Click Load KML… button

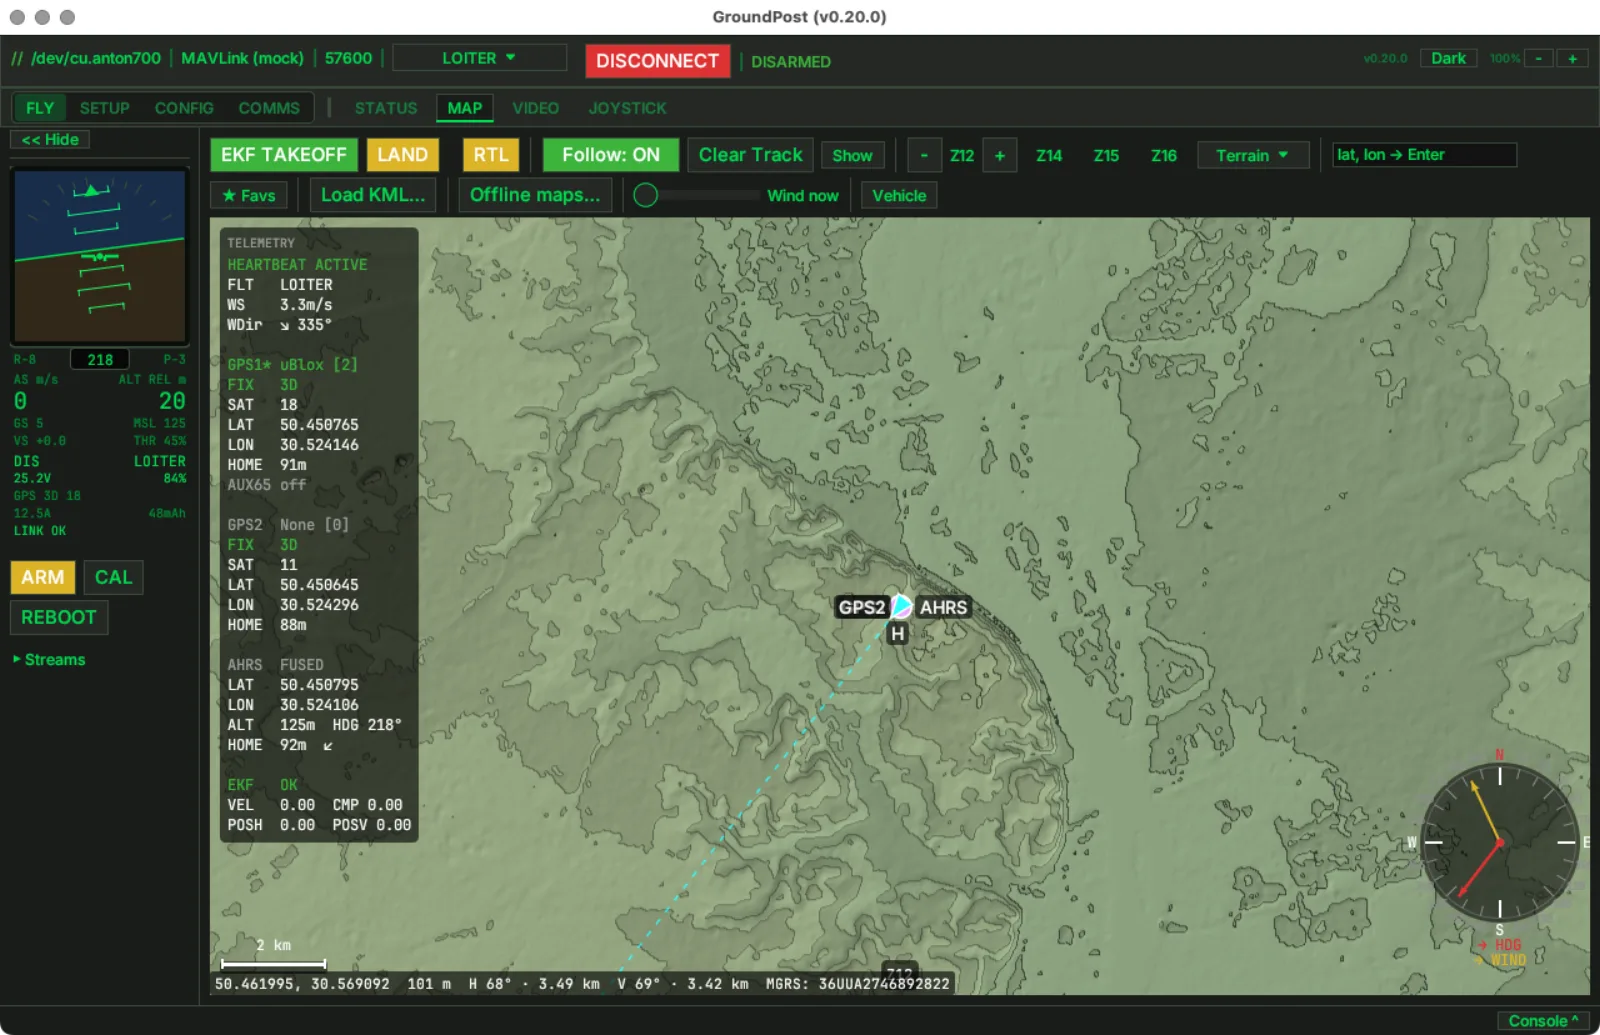coord(373,195)
